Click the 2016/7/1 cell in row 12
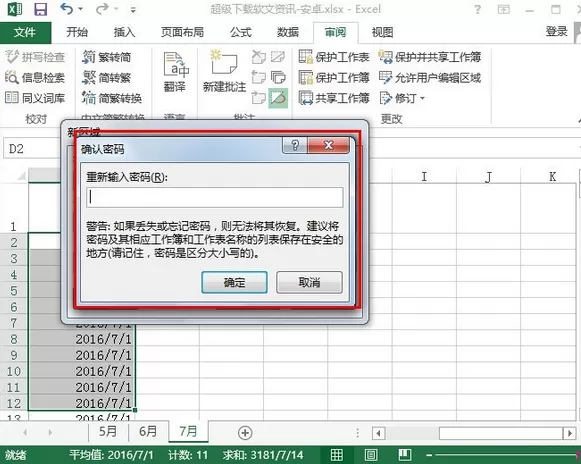Screen dimensions: 581x464 (x=82, y=403)
